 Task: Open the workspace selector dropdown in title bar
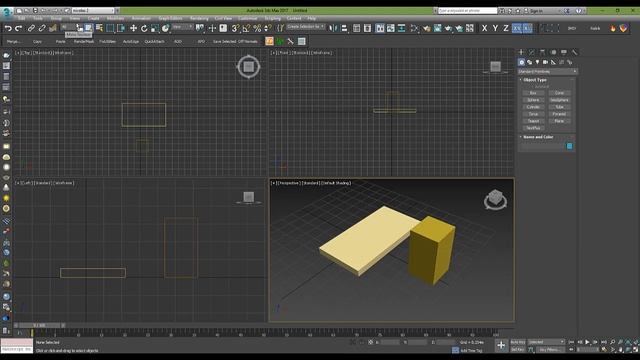click(x=93, y=11)
